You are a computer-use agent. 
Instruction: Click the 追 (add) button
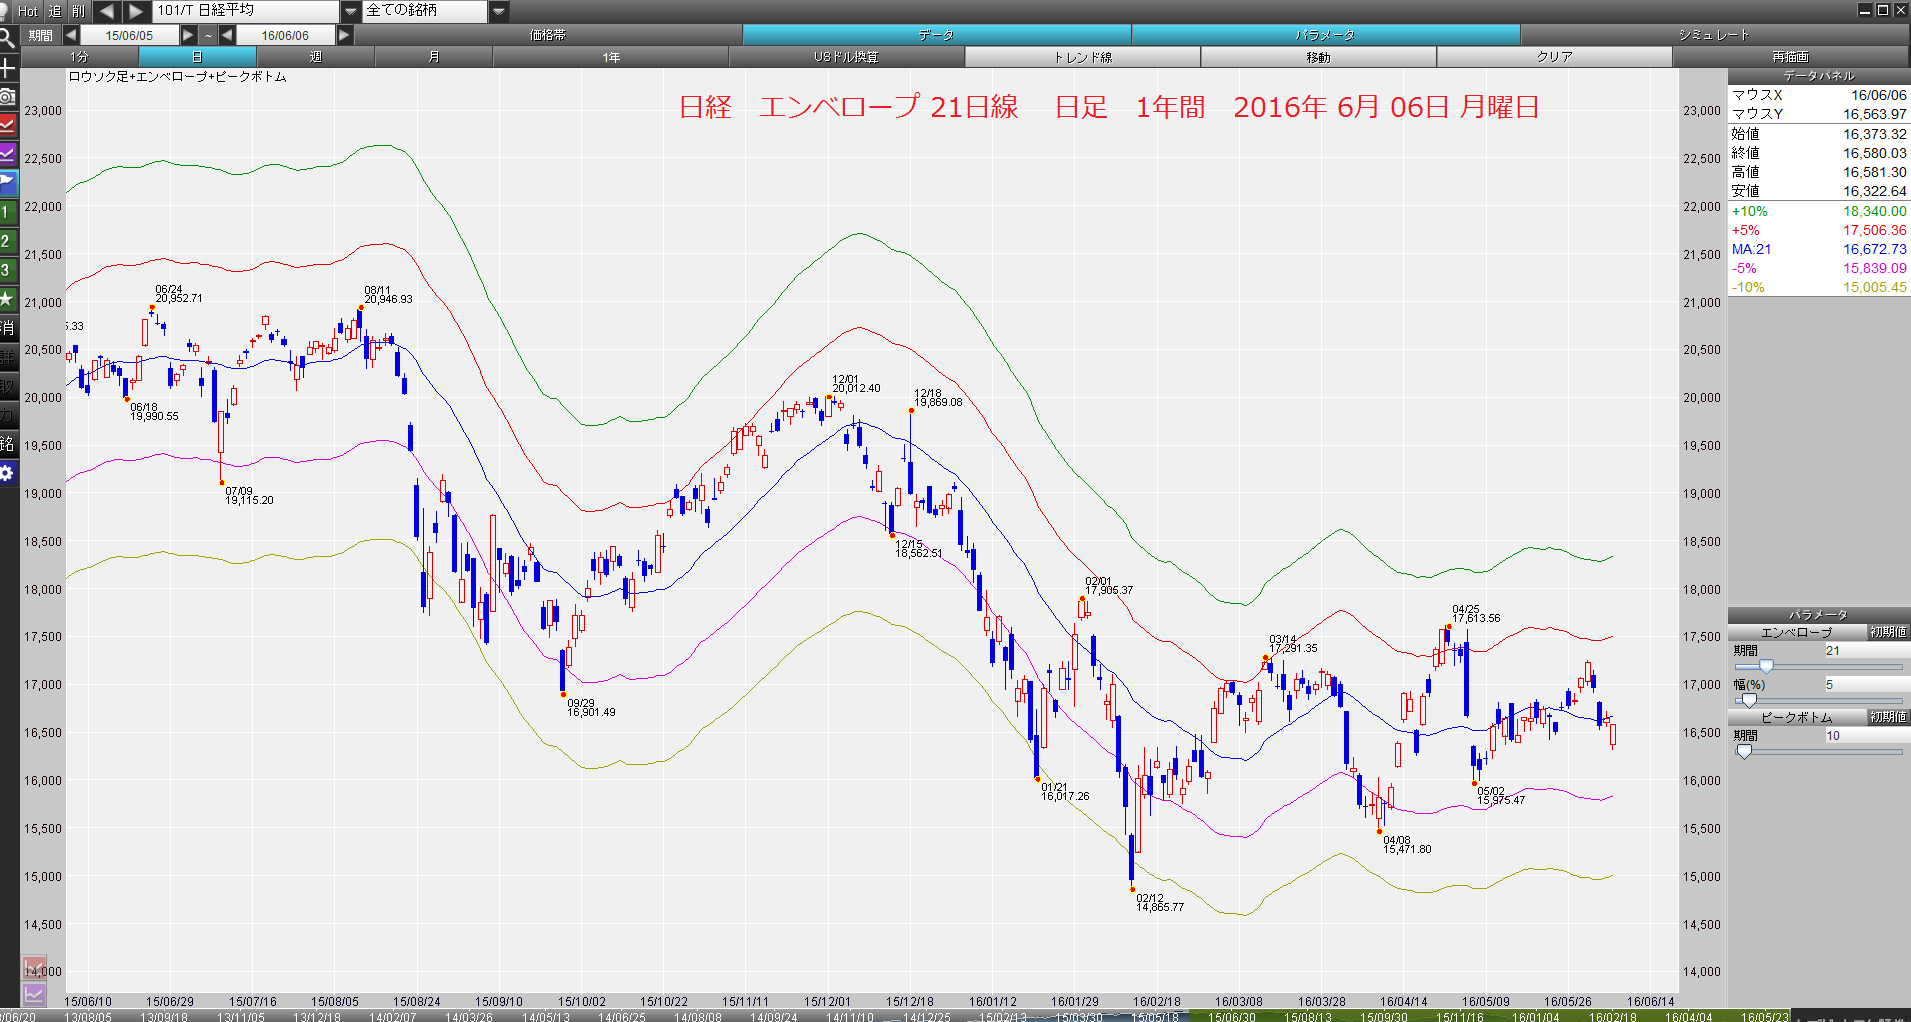coord(54,11)
